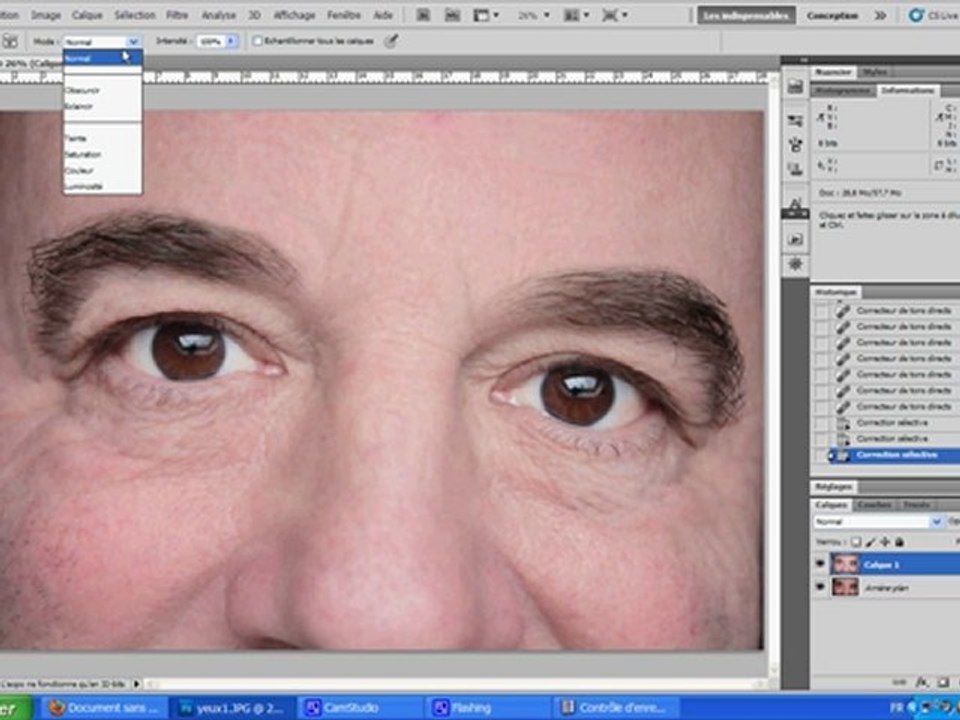Switch to the Tracés tab

917,504
